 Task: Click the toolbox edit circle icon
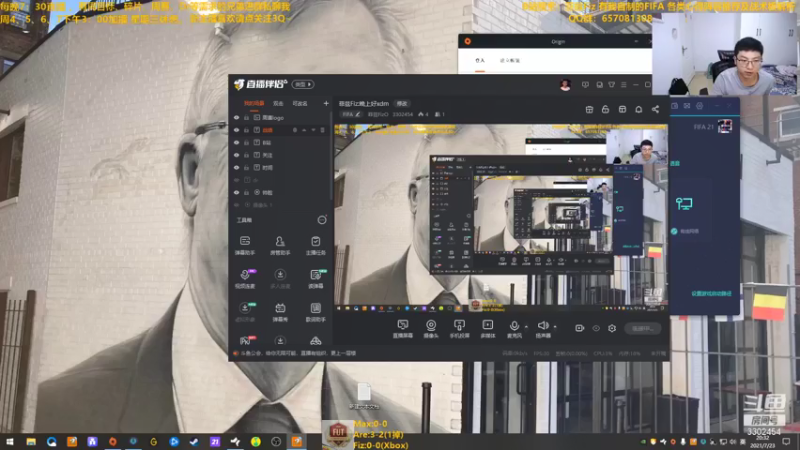point(322,220)
